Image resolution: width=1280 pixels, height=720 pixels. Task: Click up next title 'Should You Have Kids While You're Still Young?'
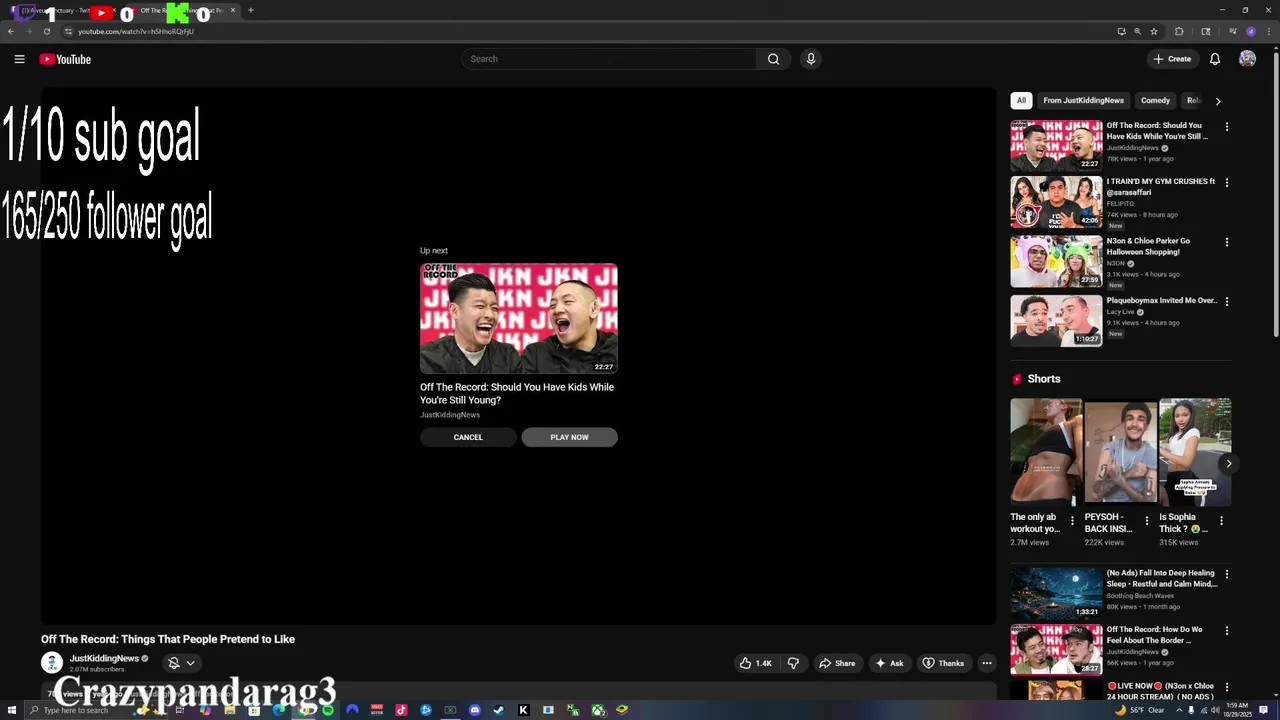[x=517, y=393]
